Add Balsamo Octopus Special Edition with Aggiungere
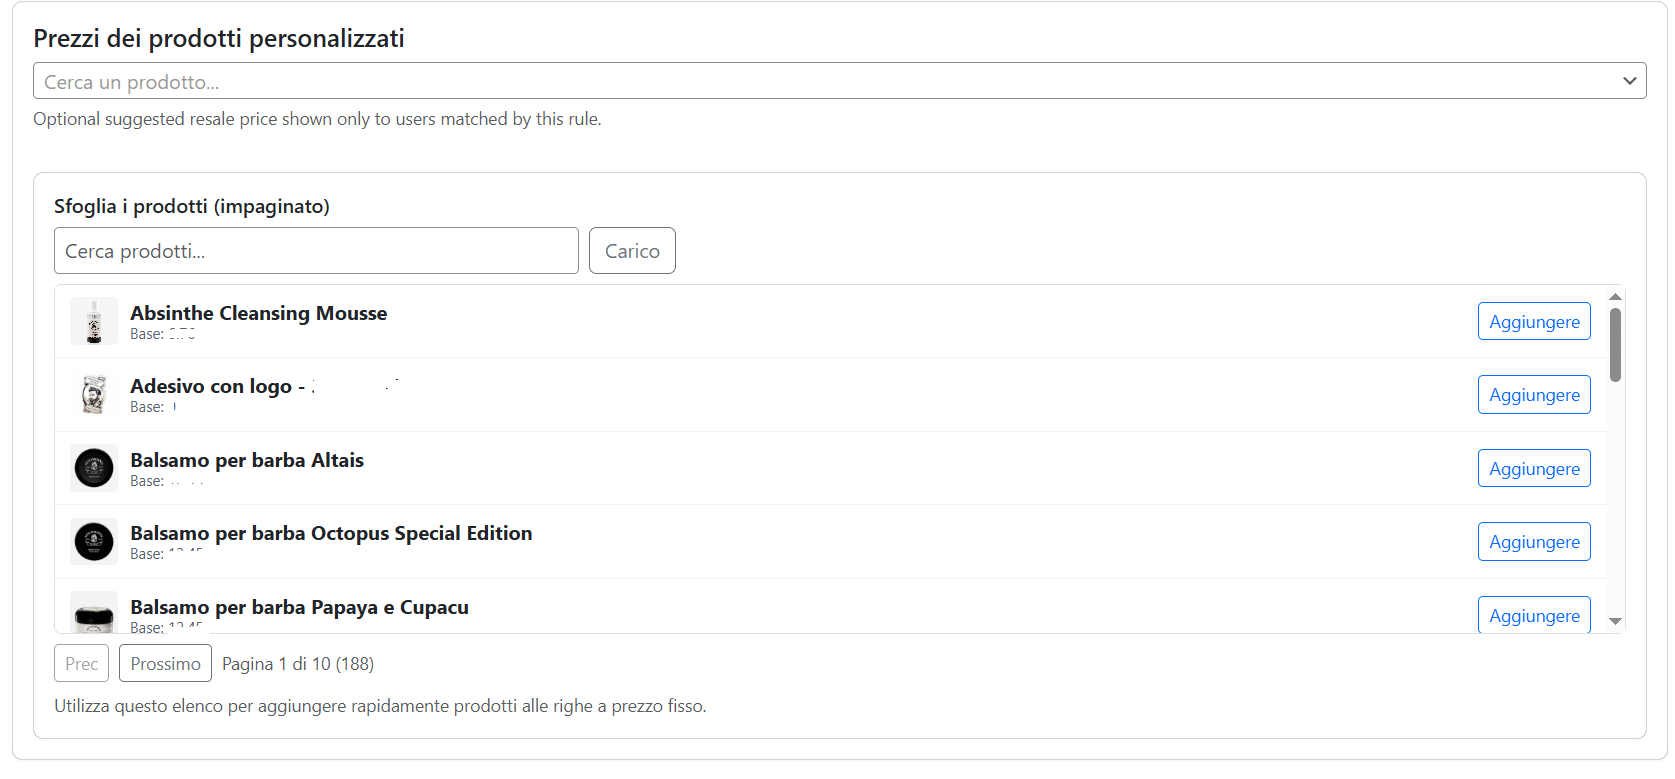The height and width of the screenshot is (779, 1675). click(x=1533, y=541)
